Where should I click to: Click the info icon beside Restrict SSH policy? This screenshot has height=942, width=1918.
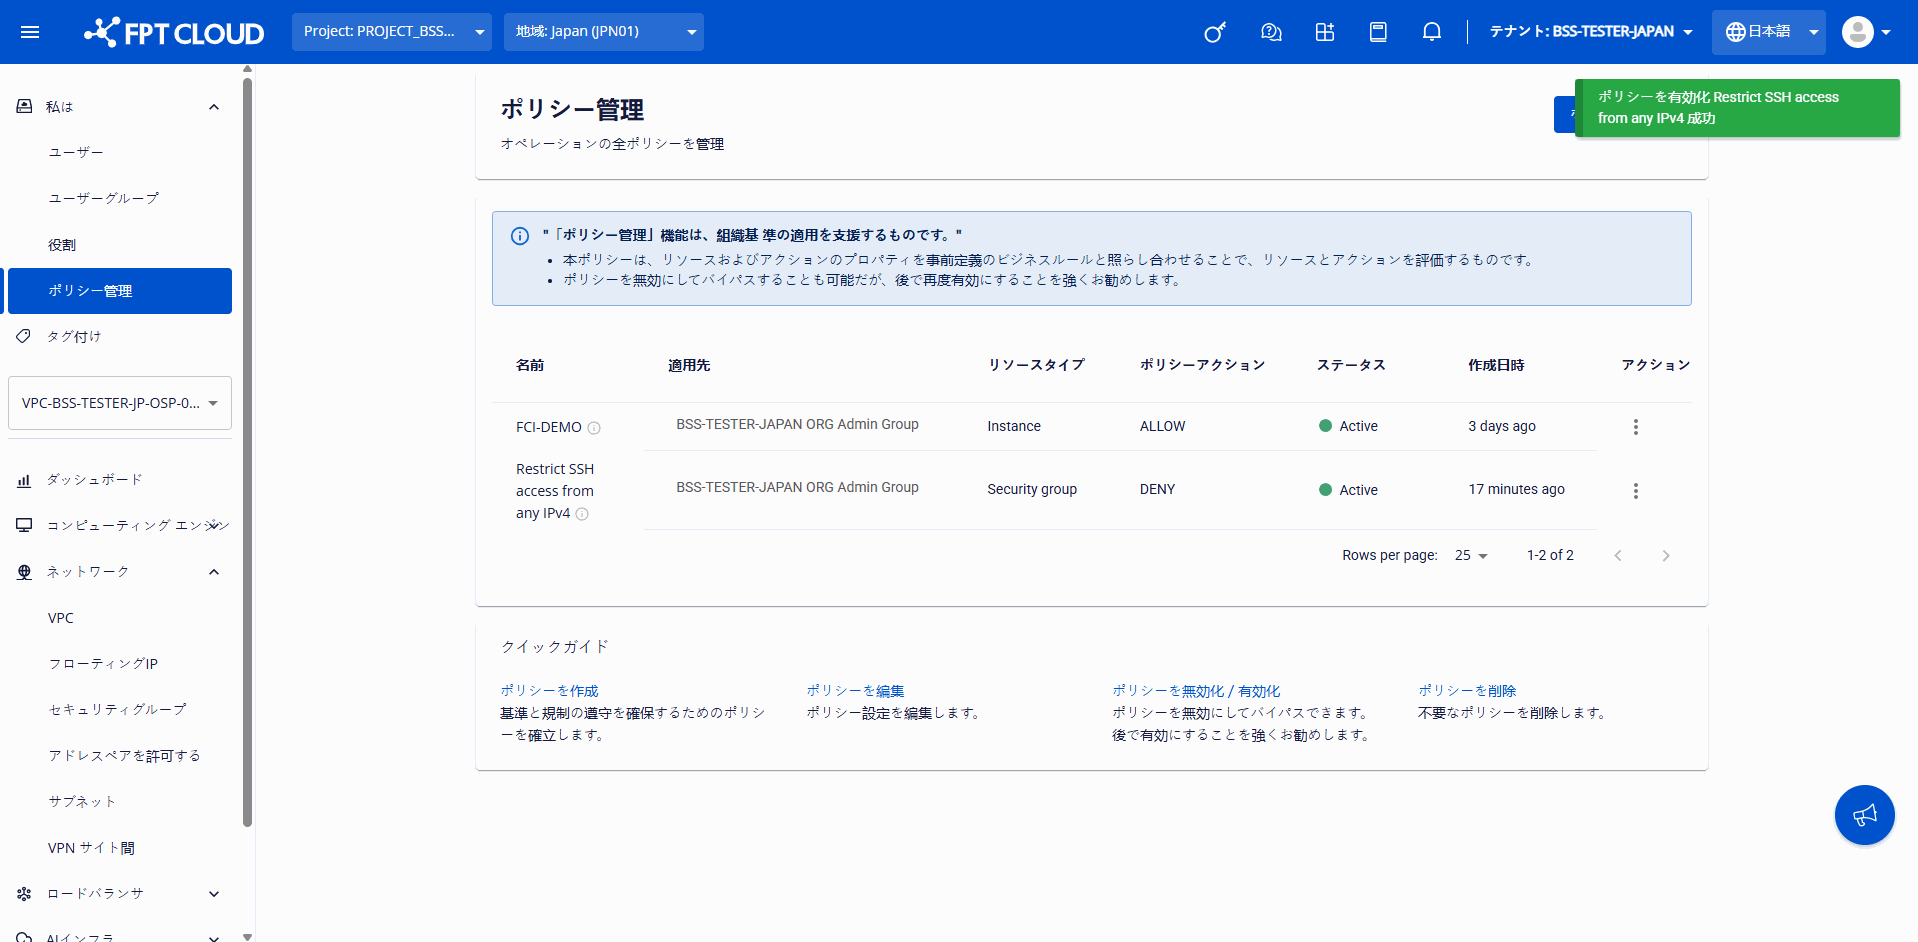click(582, 514)
